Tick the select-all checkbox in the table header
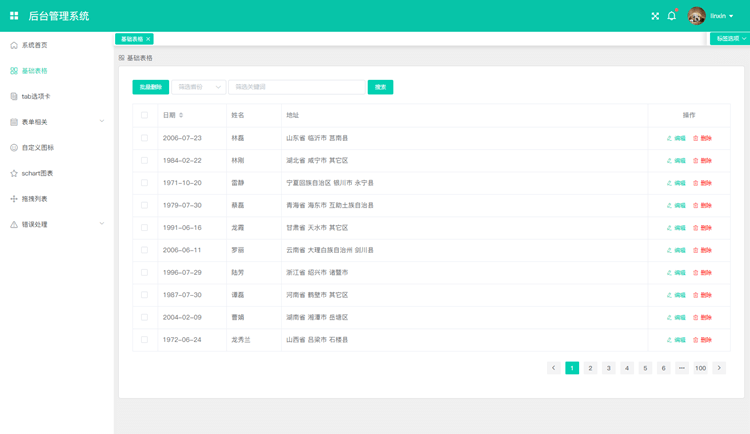Image resolution: width=750 pixels, height=434 pixels. [x=144, y=115]
